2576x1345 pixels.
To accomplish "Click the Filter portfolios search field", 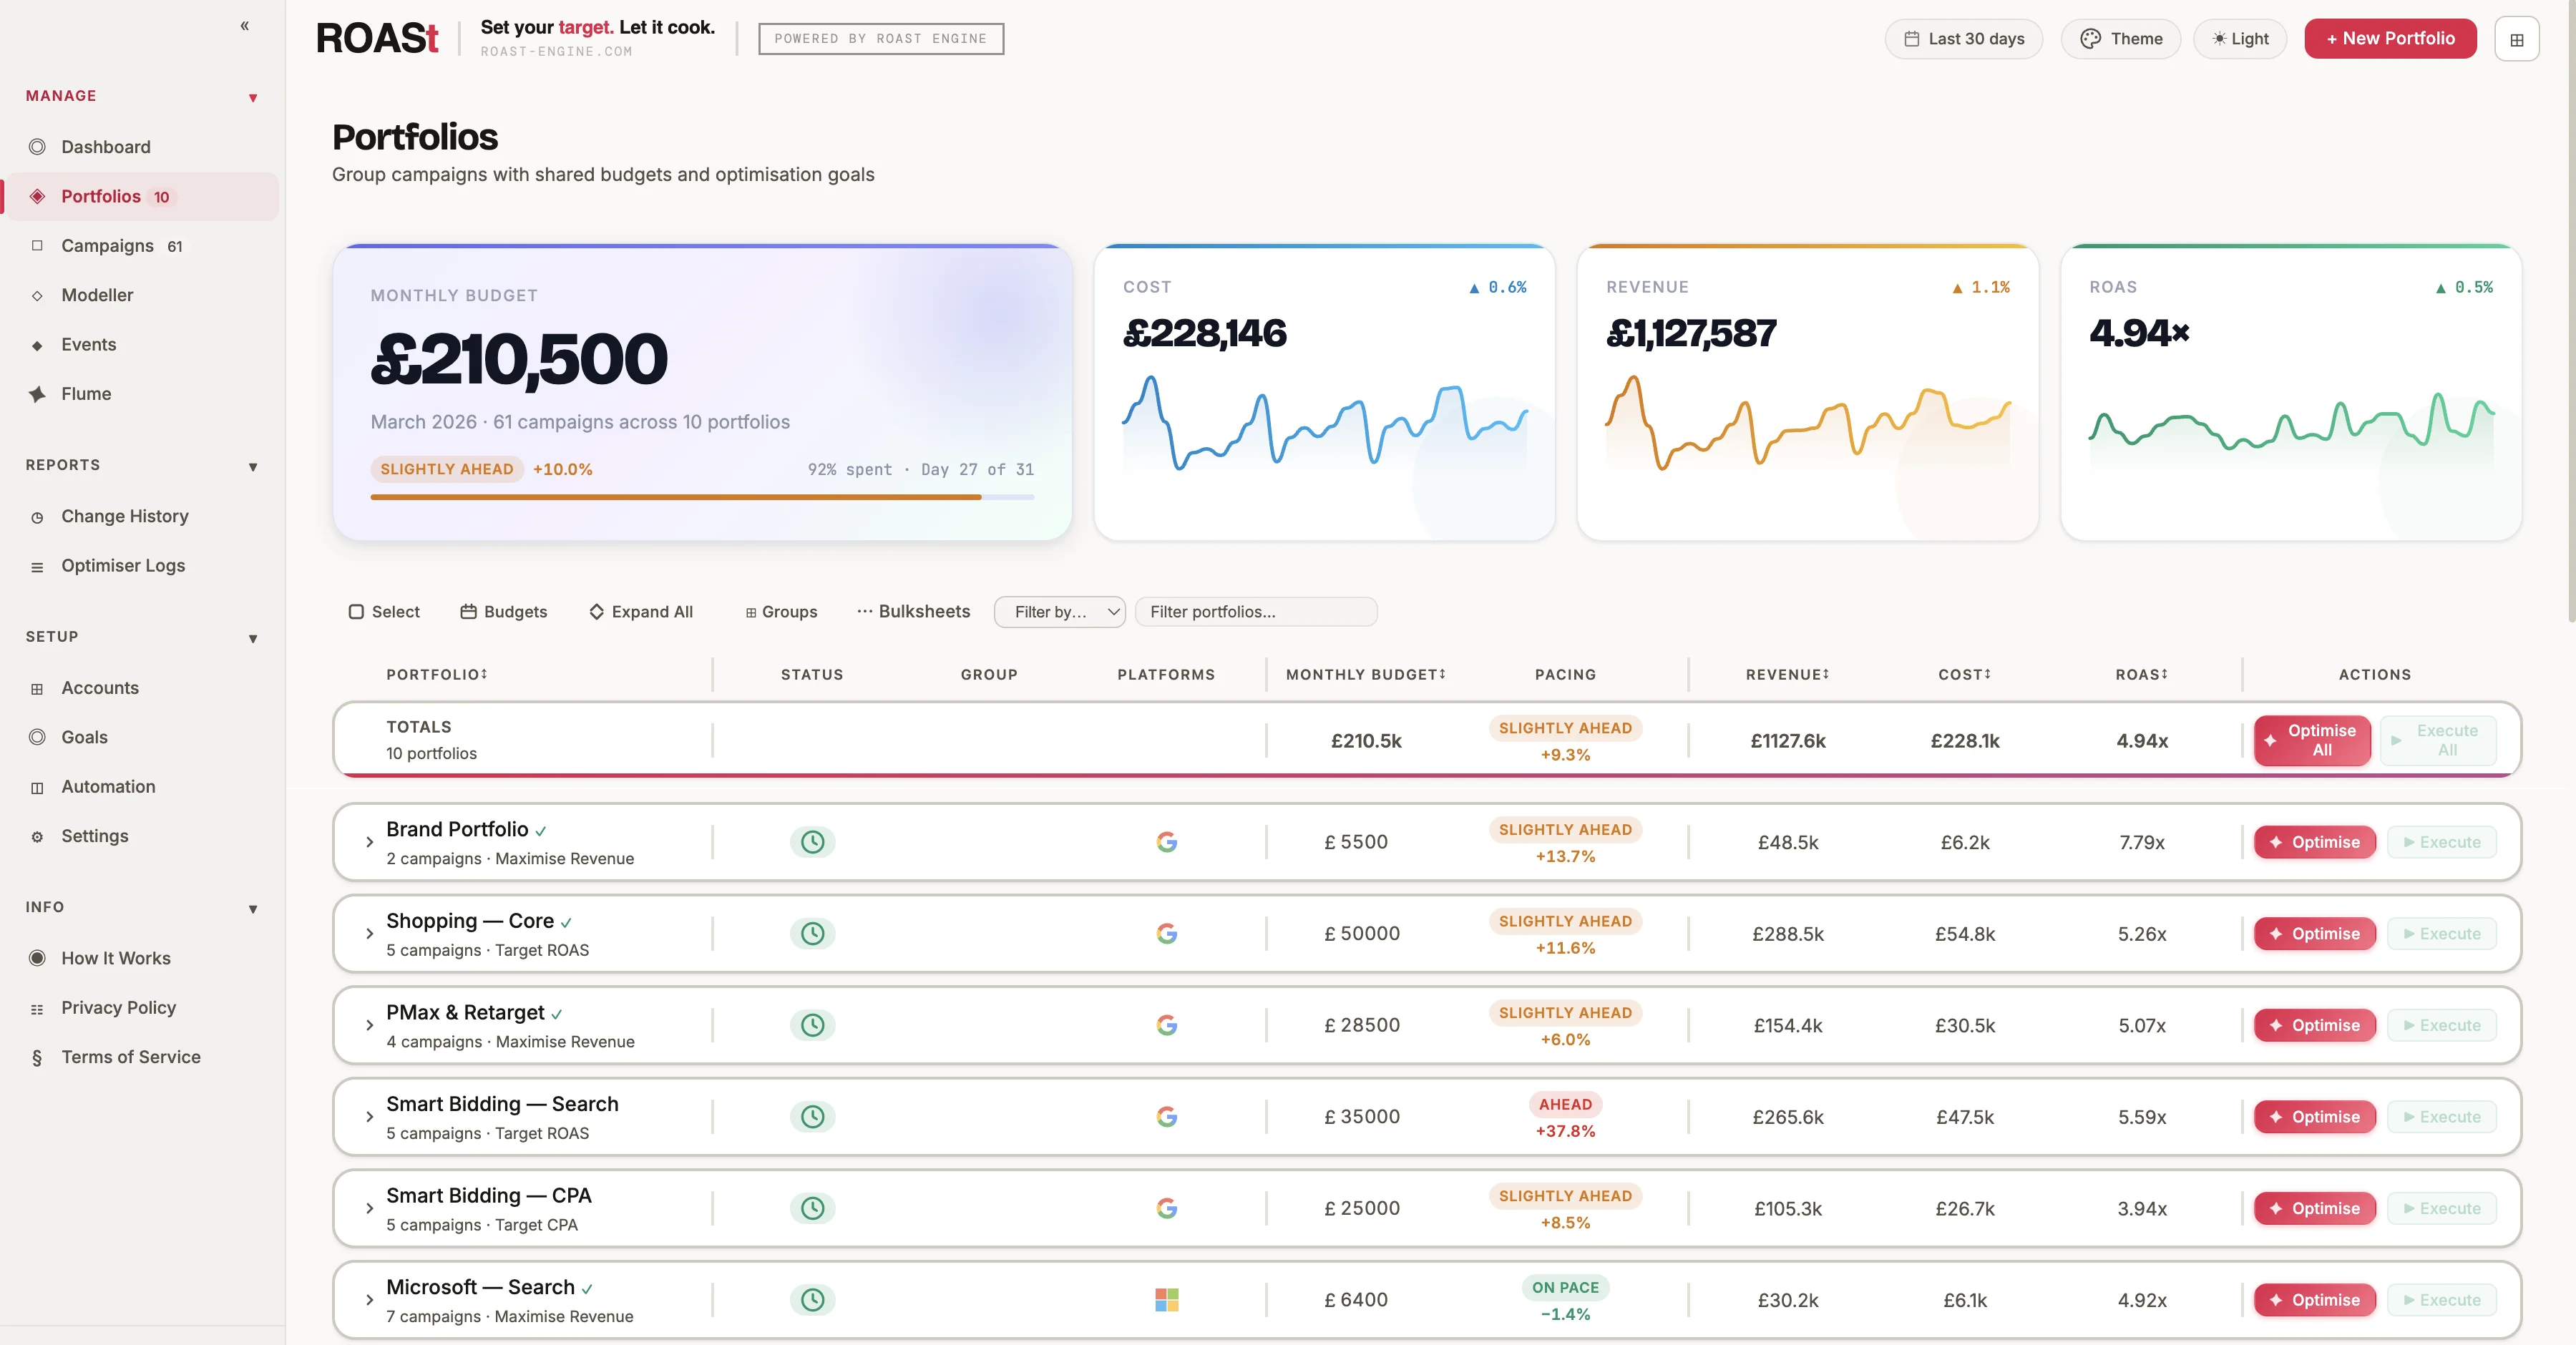I will pyautogui.click(x=1256, y=612).
